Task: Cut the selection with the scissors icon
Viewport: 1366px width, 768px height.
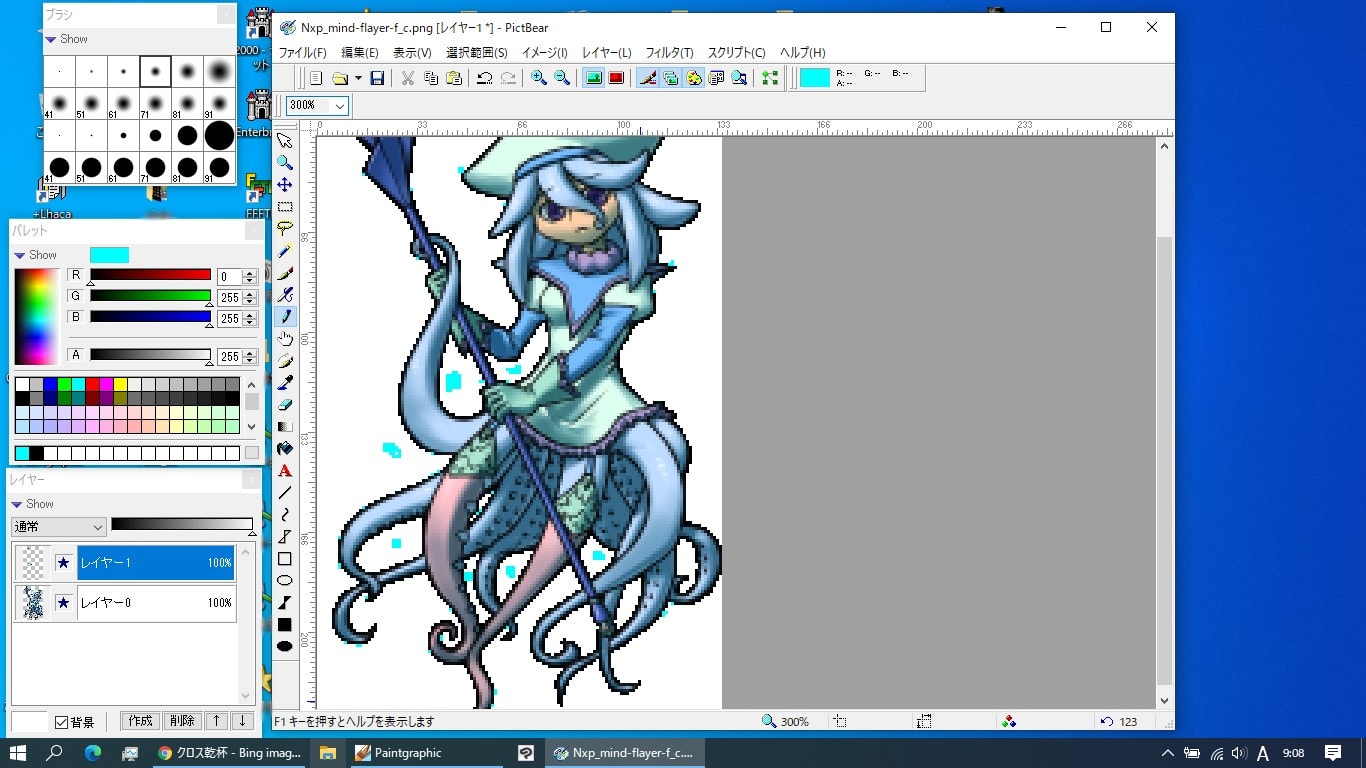Action: pos(408,78)
